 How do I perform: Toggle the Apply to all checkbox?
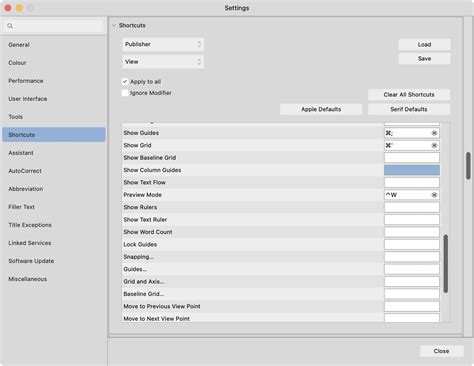[125, 82]
